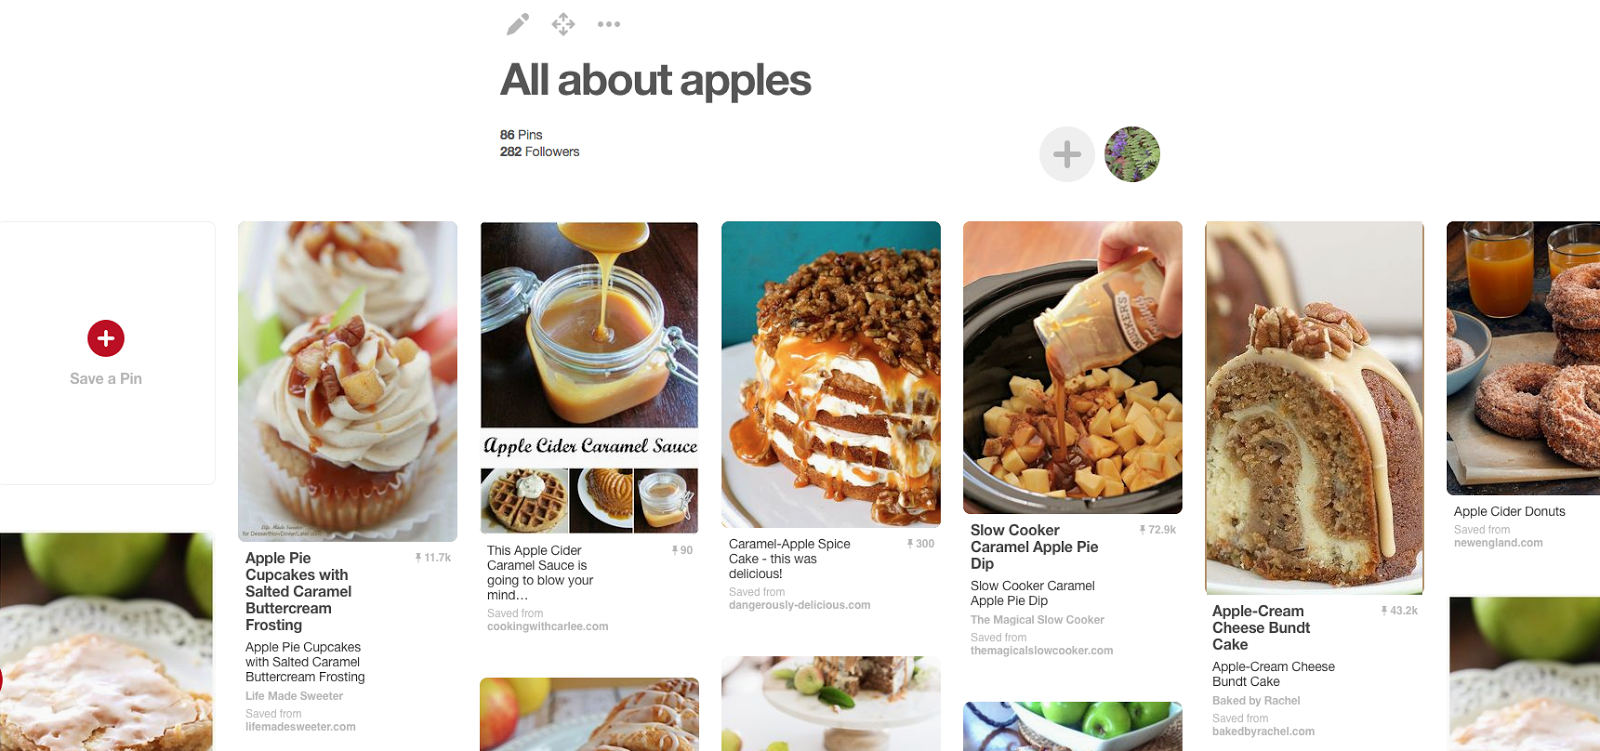Open the board owner's profile avatar

click(1131, 154)
